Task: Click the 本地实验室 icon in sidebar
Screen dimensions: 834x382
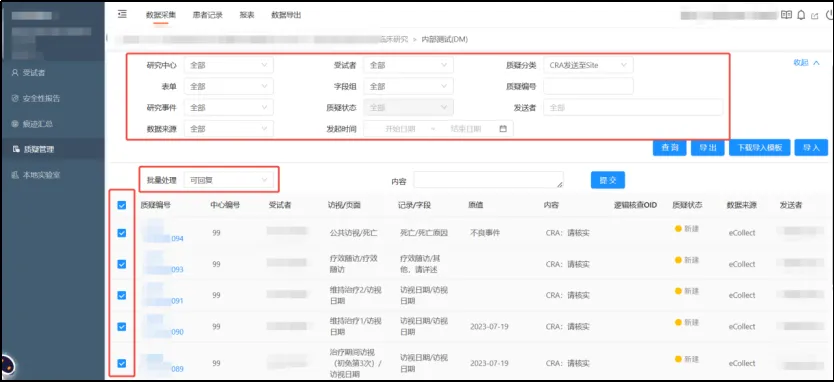Action: point(15,175)
